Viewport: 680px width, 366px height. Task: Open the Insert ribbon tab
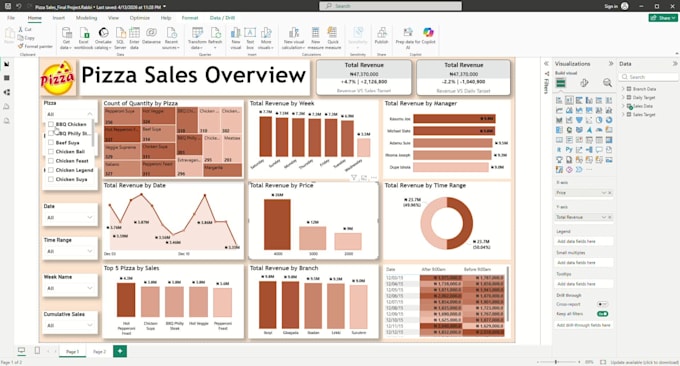click(59, 18)
